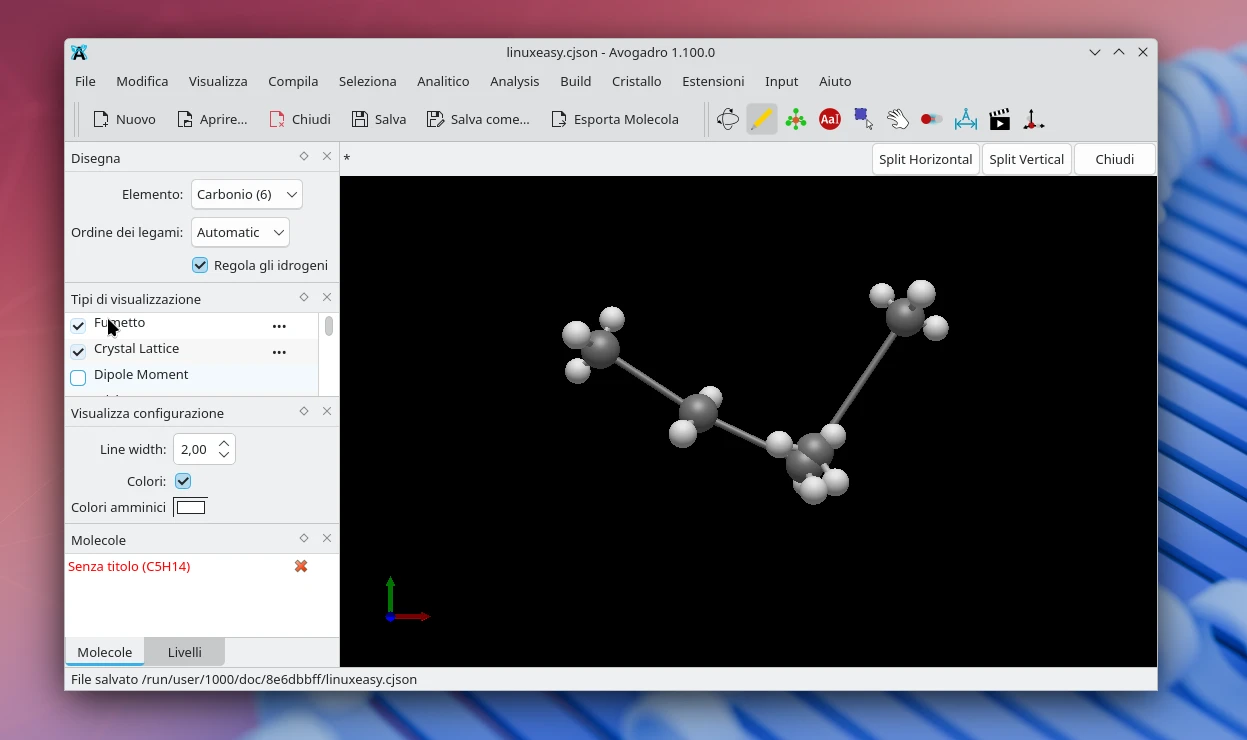Image resolution: width=1247 pixels, height=740 pixels.
Task: Select the measure tool
Action: [x=965, y=119]
